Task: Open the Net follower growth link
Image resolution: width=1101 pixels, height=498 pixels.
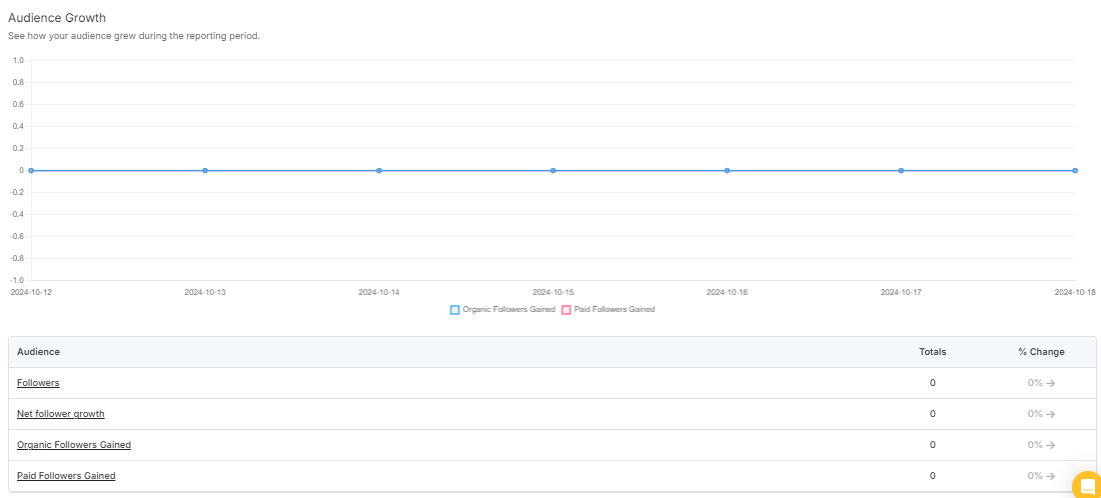Action: (60, 414)
